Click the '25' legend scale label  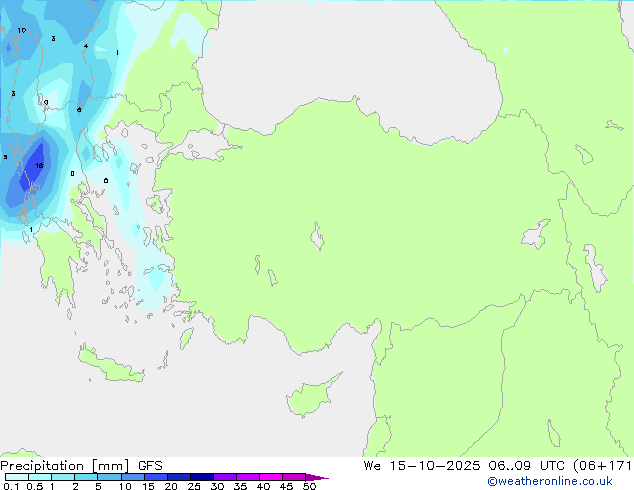(x=194, y=486)
